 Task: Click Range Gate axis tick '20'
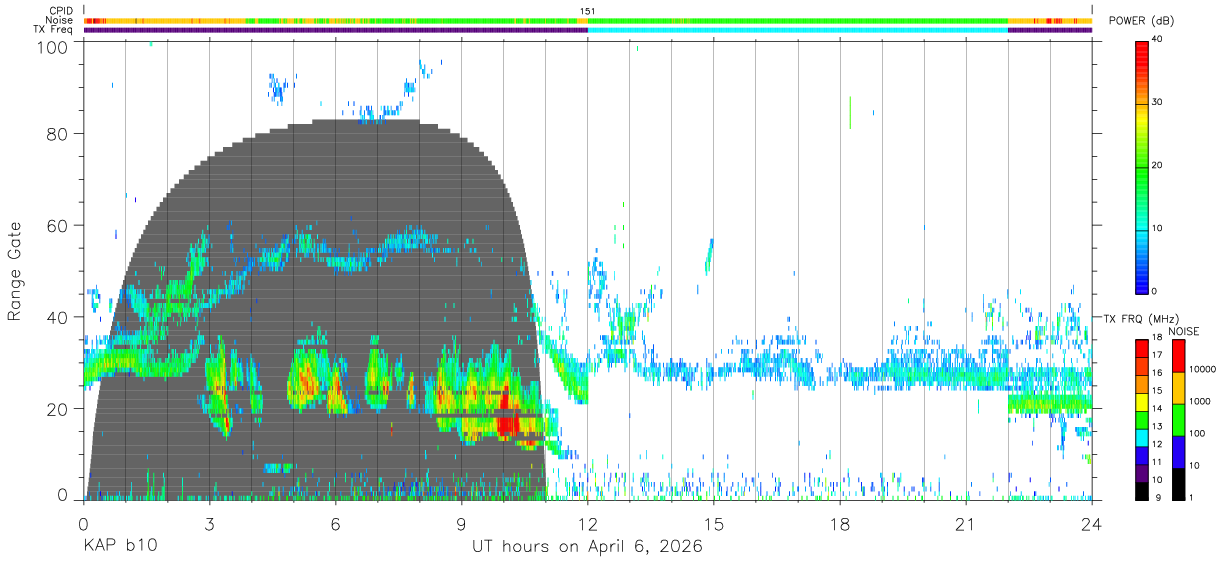57,409
